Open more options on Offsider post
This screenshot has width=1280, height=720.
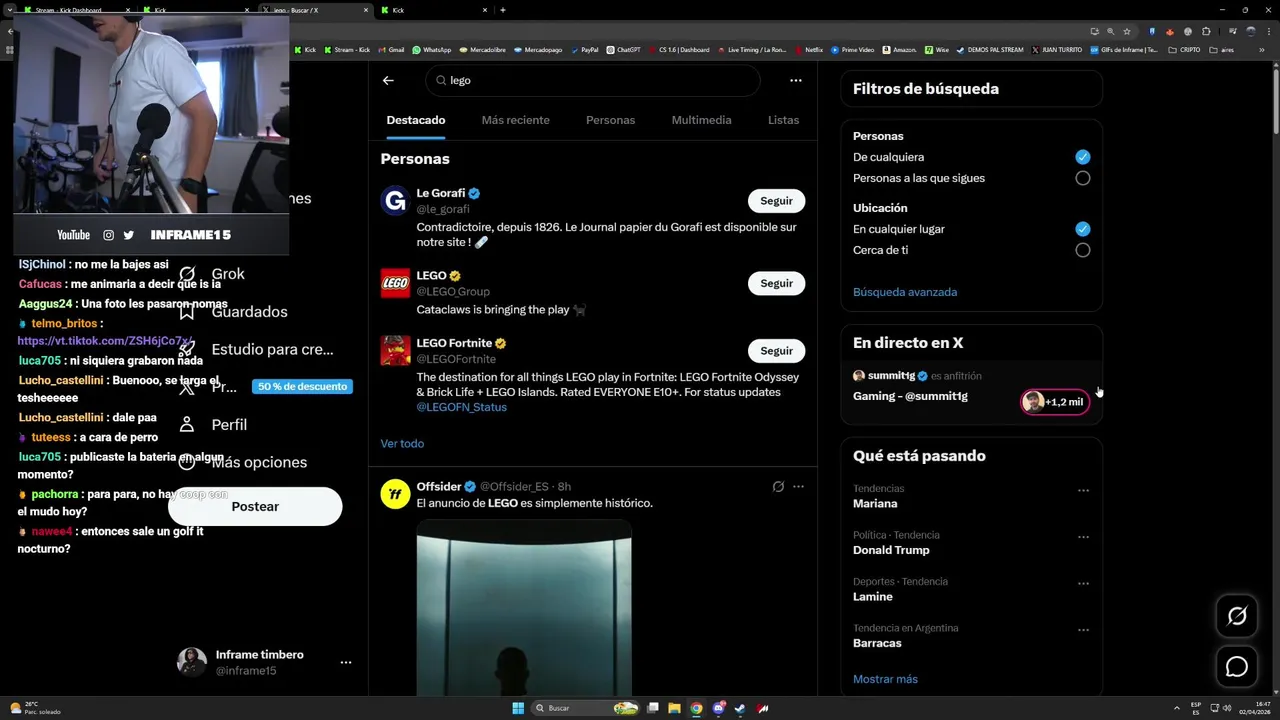tap(798, 487)
